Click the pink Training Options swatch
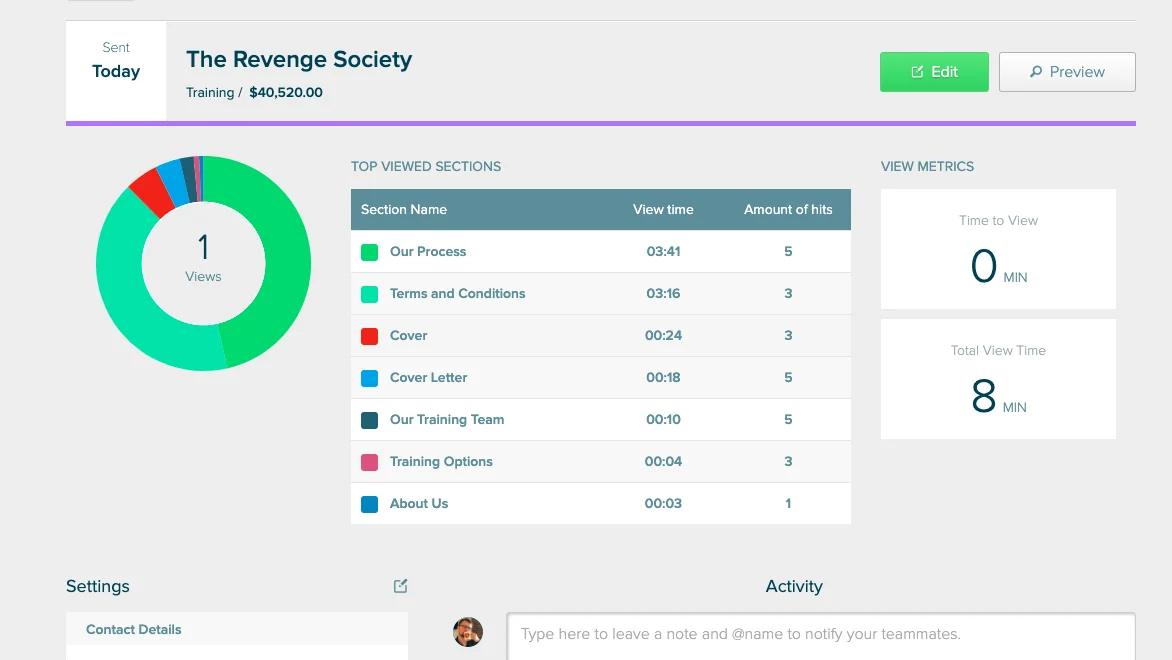 tap(369, 462)
